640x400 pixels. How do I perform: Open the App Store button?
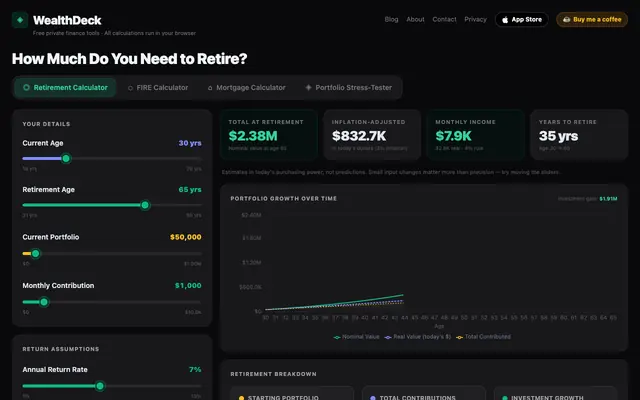522,20
